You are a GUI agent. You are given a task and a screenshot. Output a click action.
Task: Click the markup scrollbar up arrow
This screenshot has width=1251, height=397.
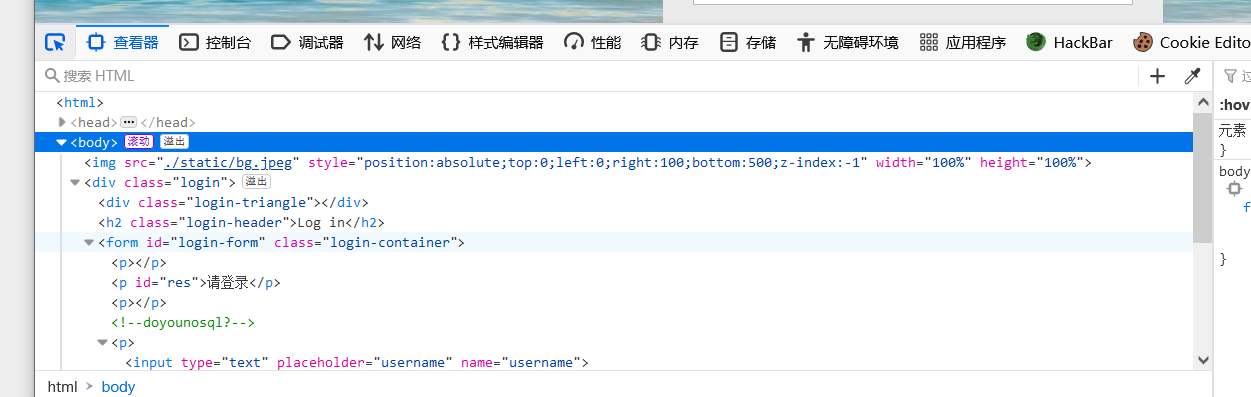(x=1202, y=102)
